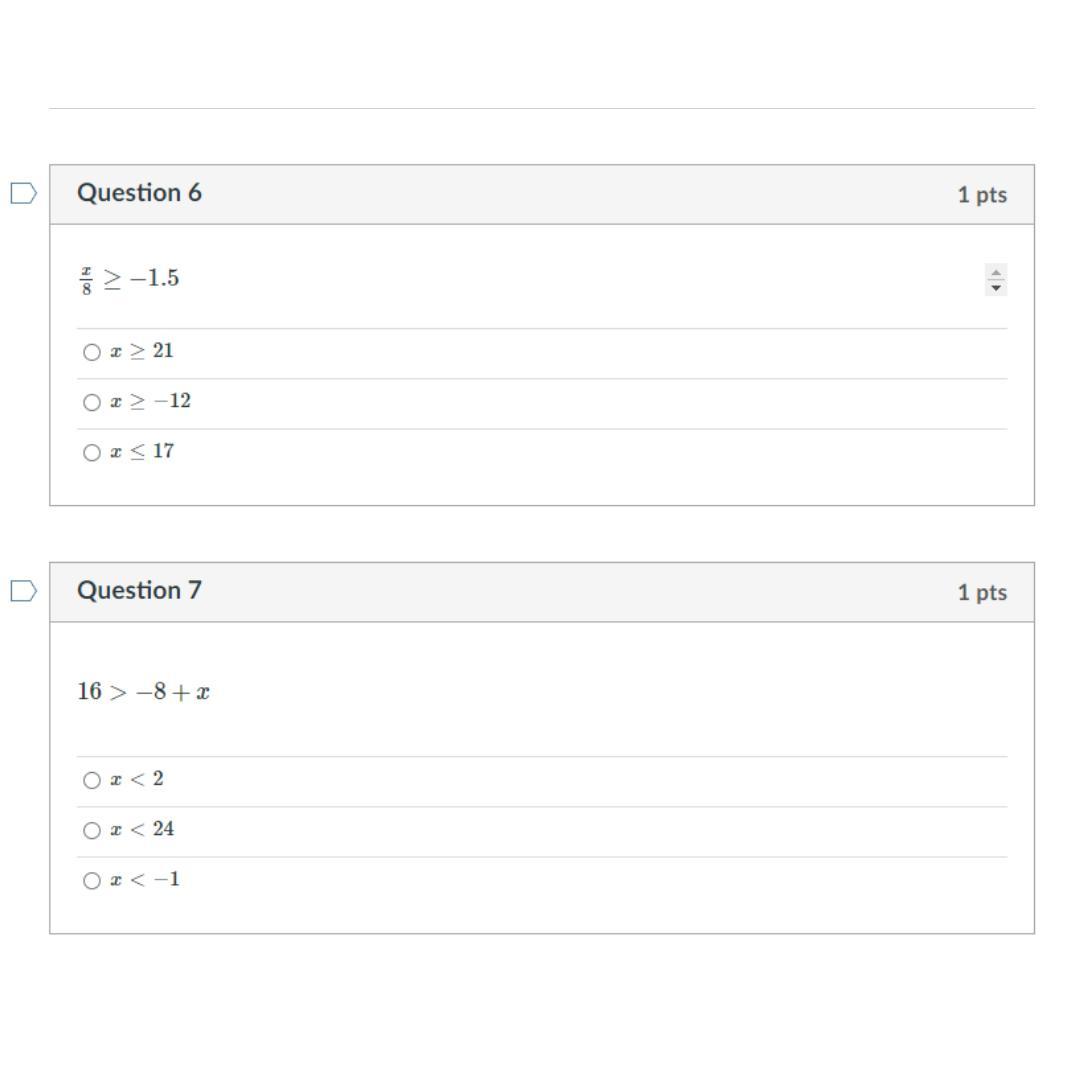Choose the x < 24 radio option
The image size is (1080, 1080).
(92, 831)
